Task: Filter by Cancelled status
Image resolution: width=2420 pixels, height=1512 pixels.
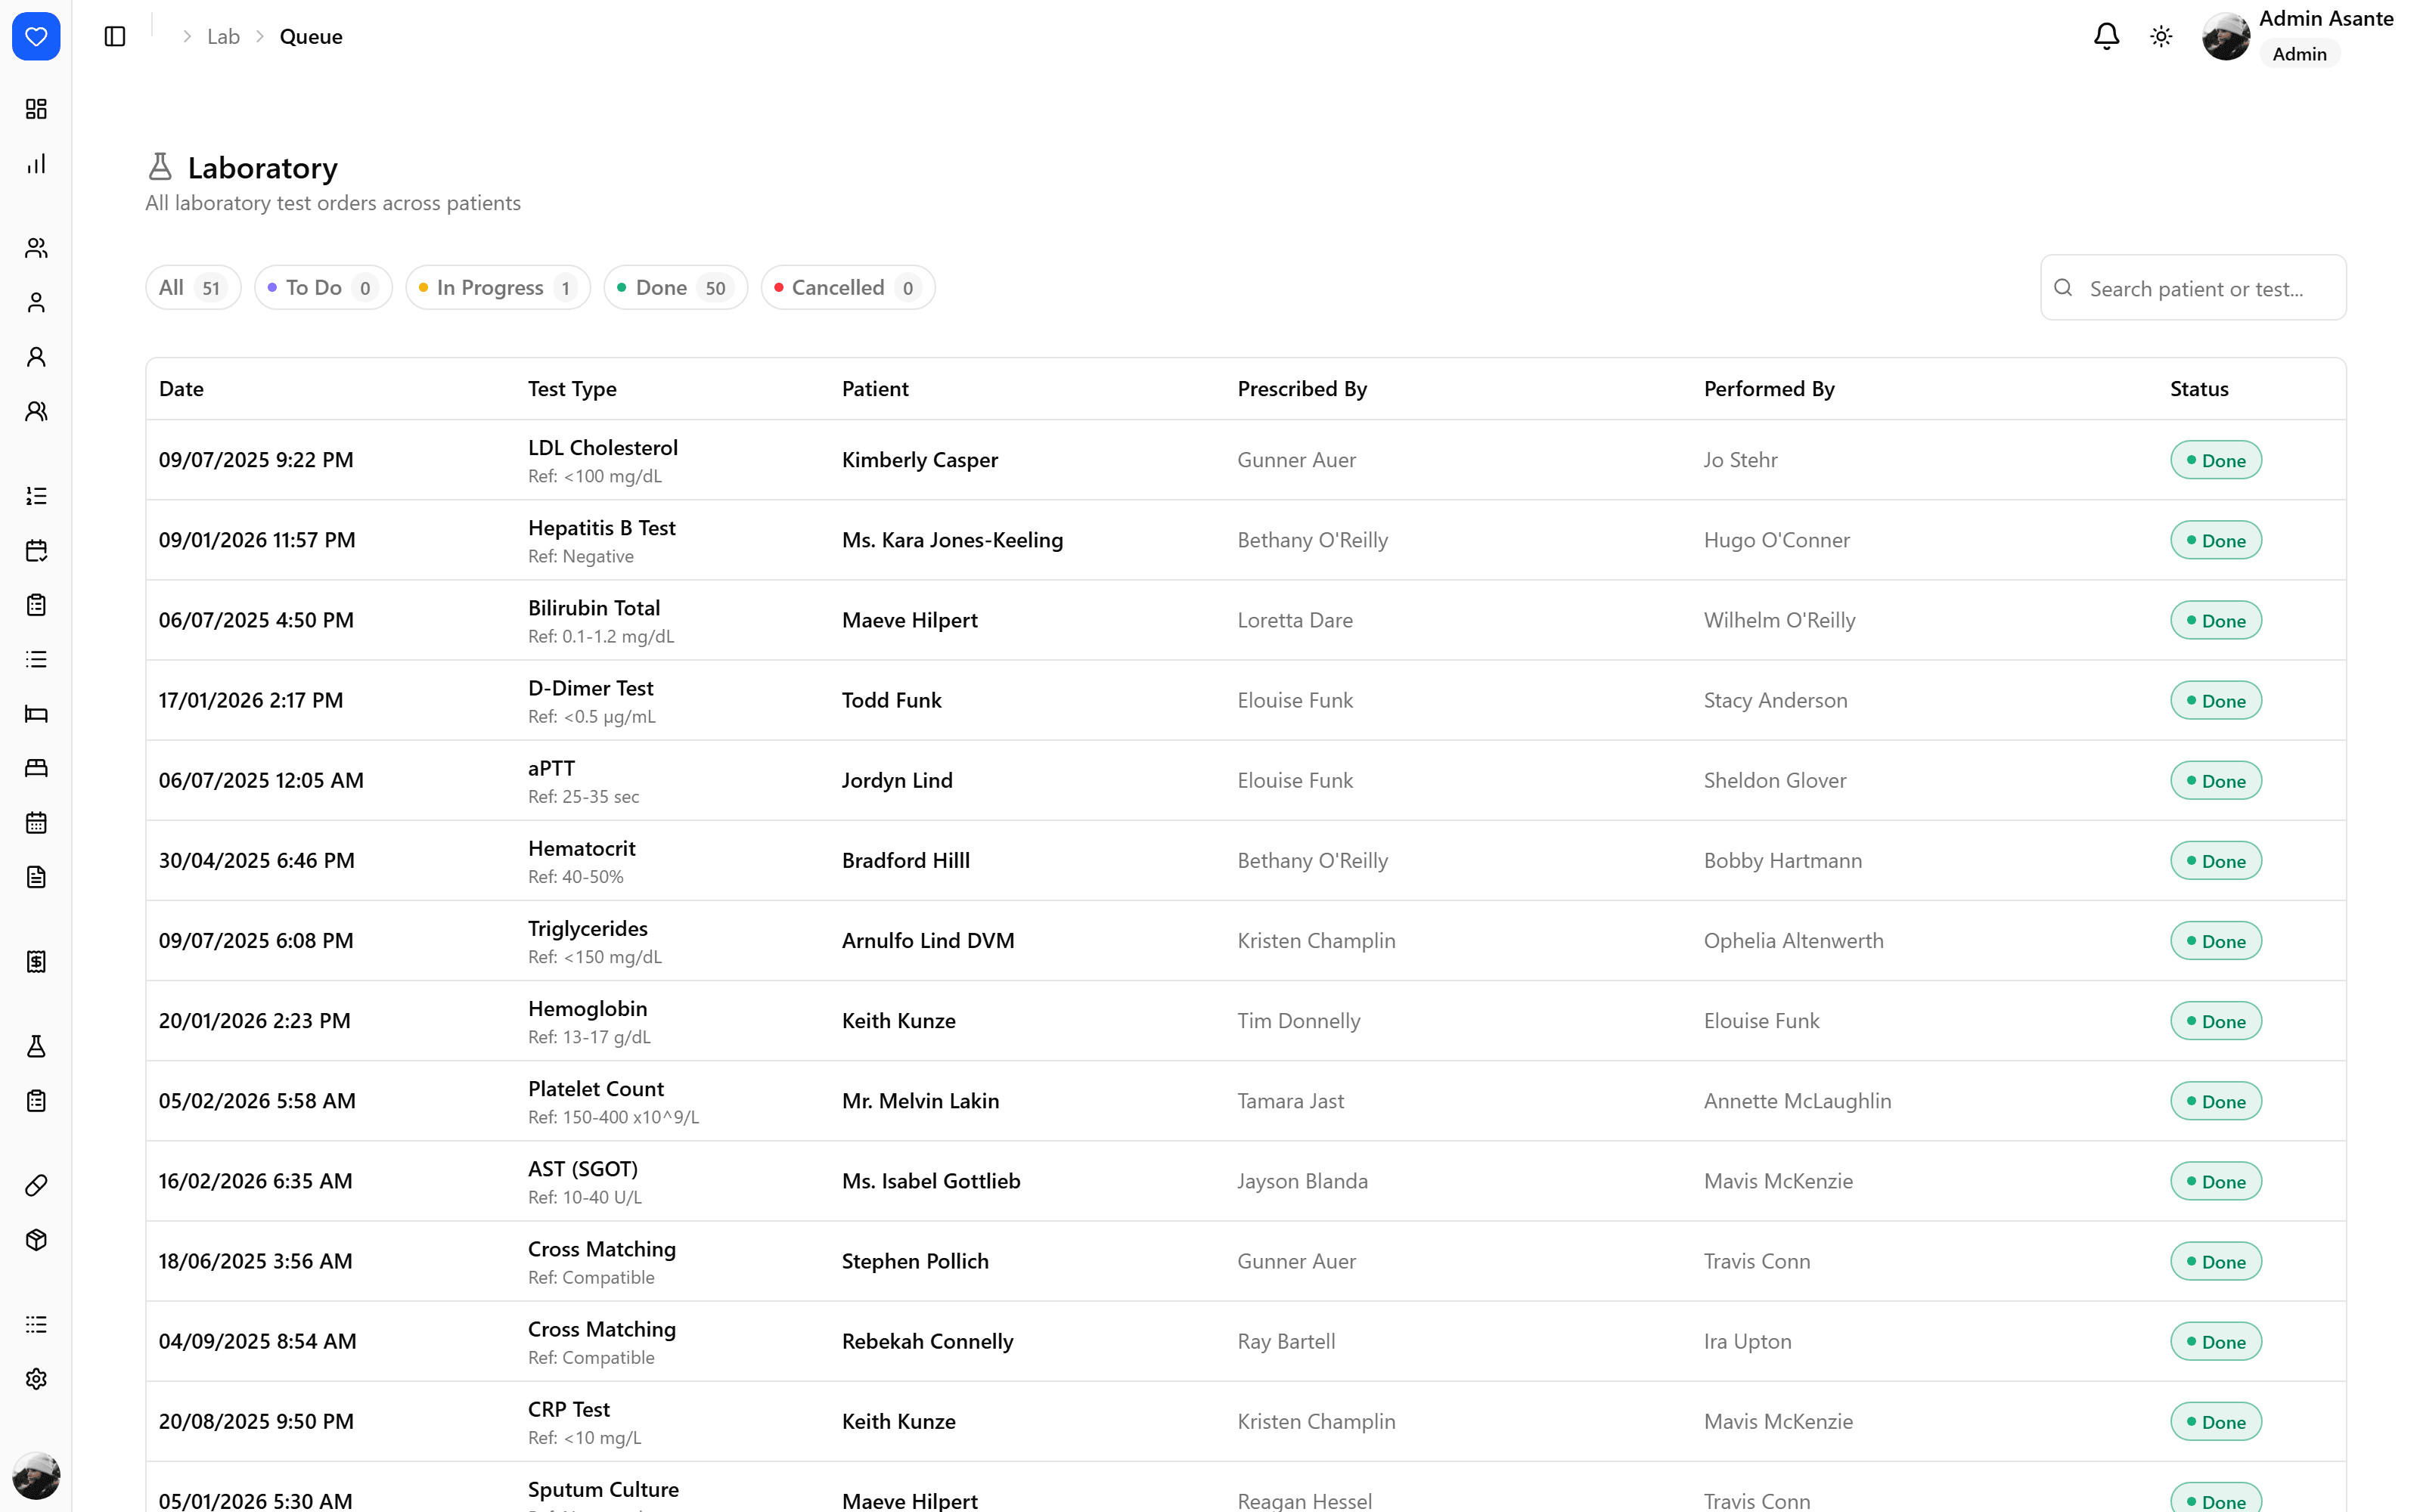Action: tap(847, 288)
